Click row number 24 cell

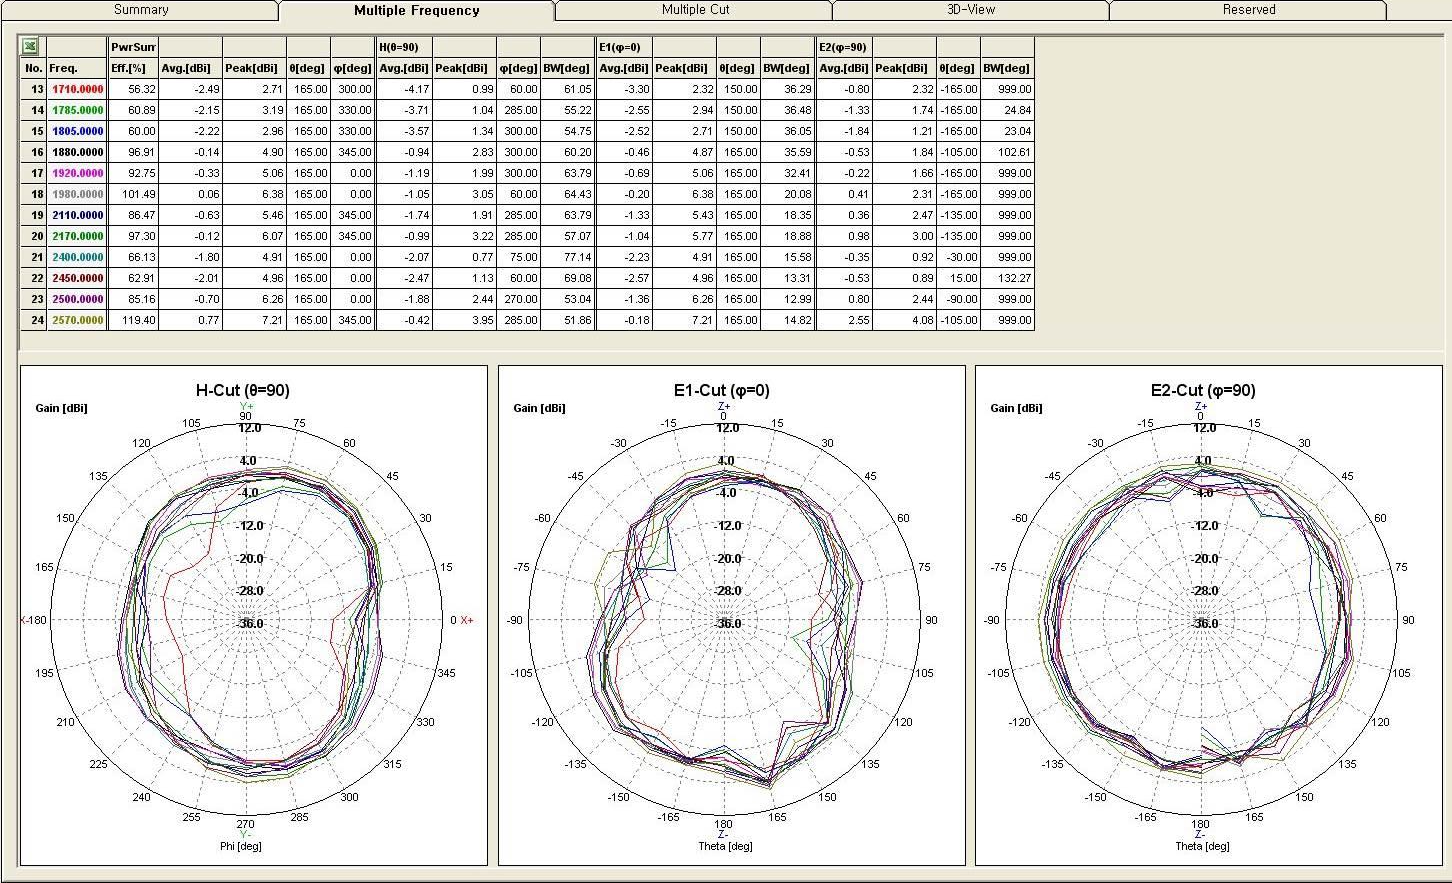[x=33, y=320]
